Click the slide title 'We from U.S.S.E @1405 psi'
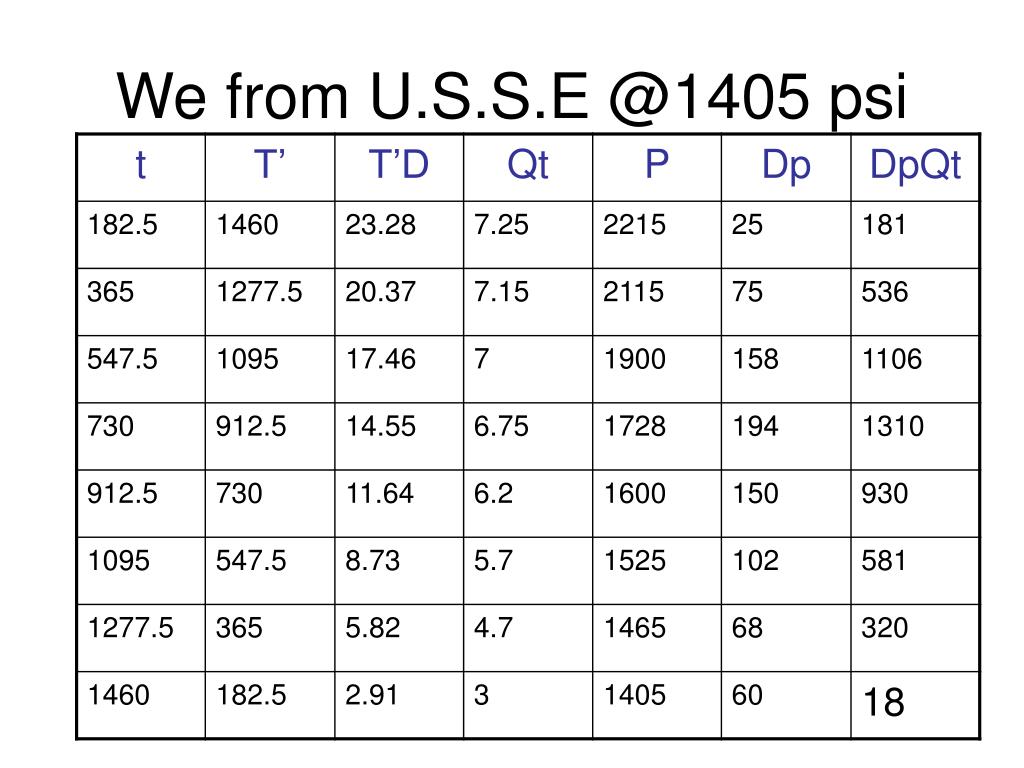The height and width of the screenshot is (768, 1024). [x=512, y=97]
